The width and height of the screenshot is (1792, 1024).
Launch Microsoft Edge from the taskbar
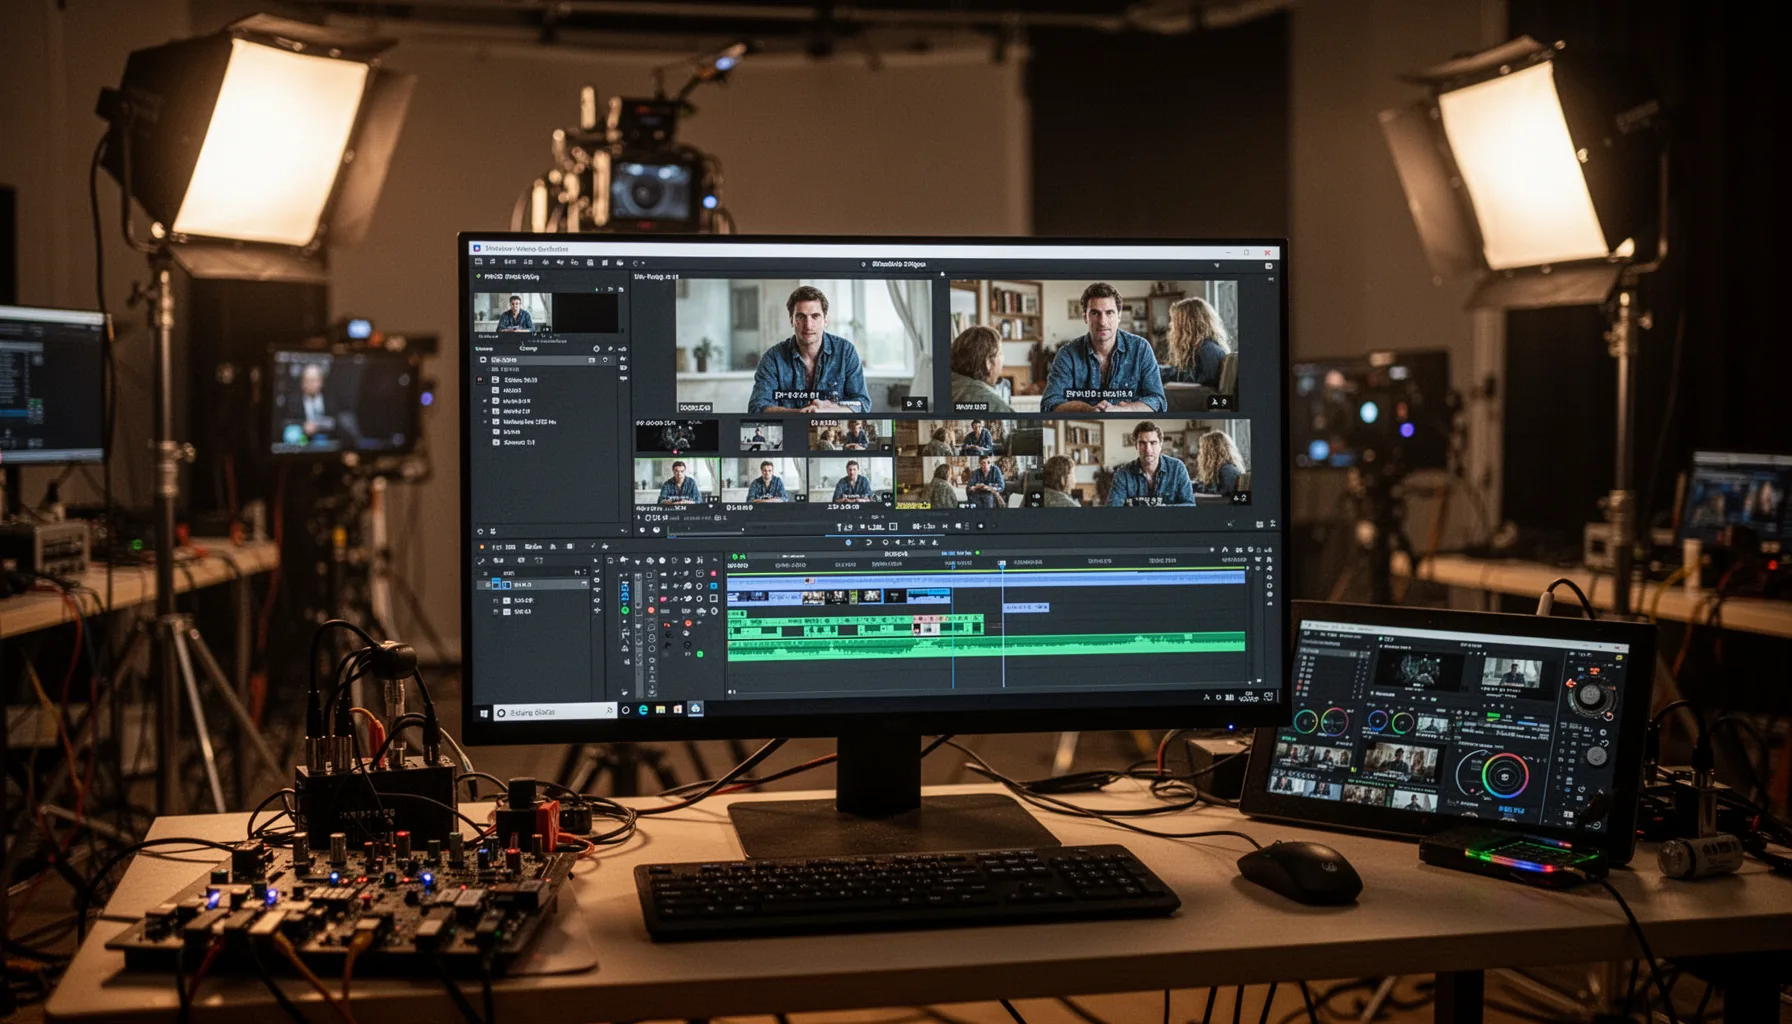click(643, 710)
